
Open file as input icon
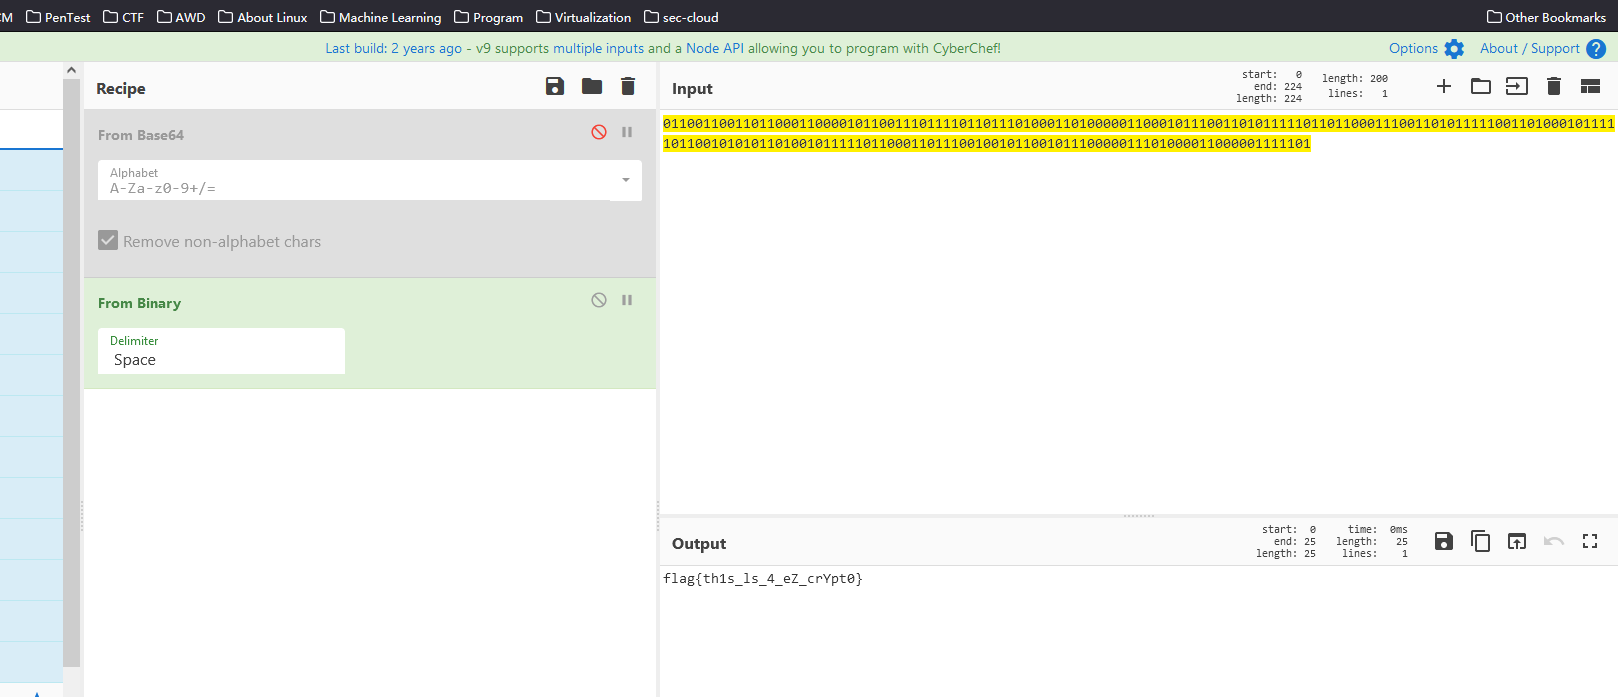tap(1517, 86)
